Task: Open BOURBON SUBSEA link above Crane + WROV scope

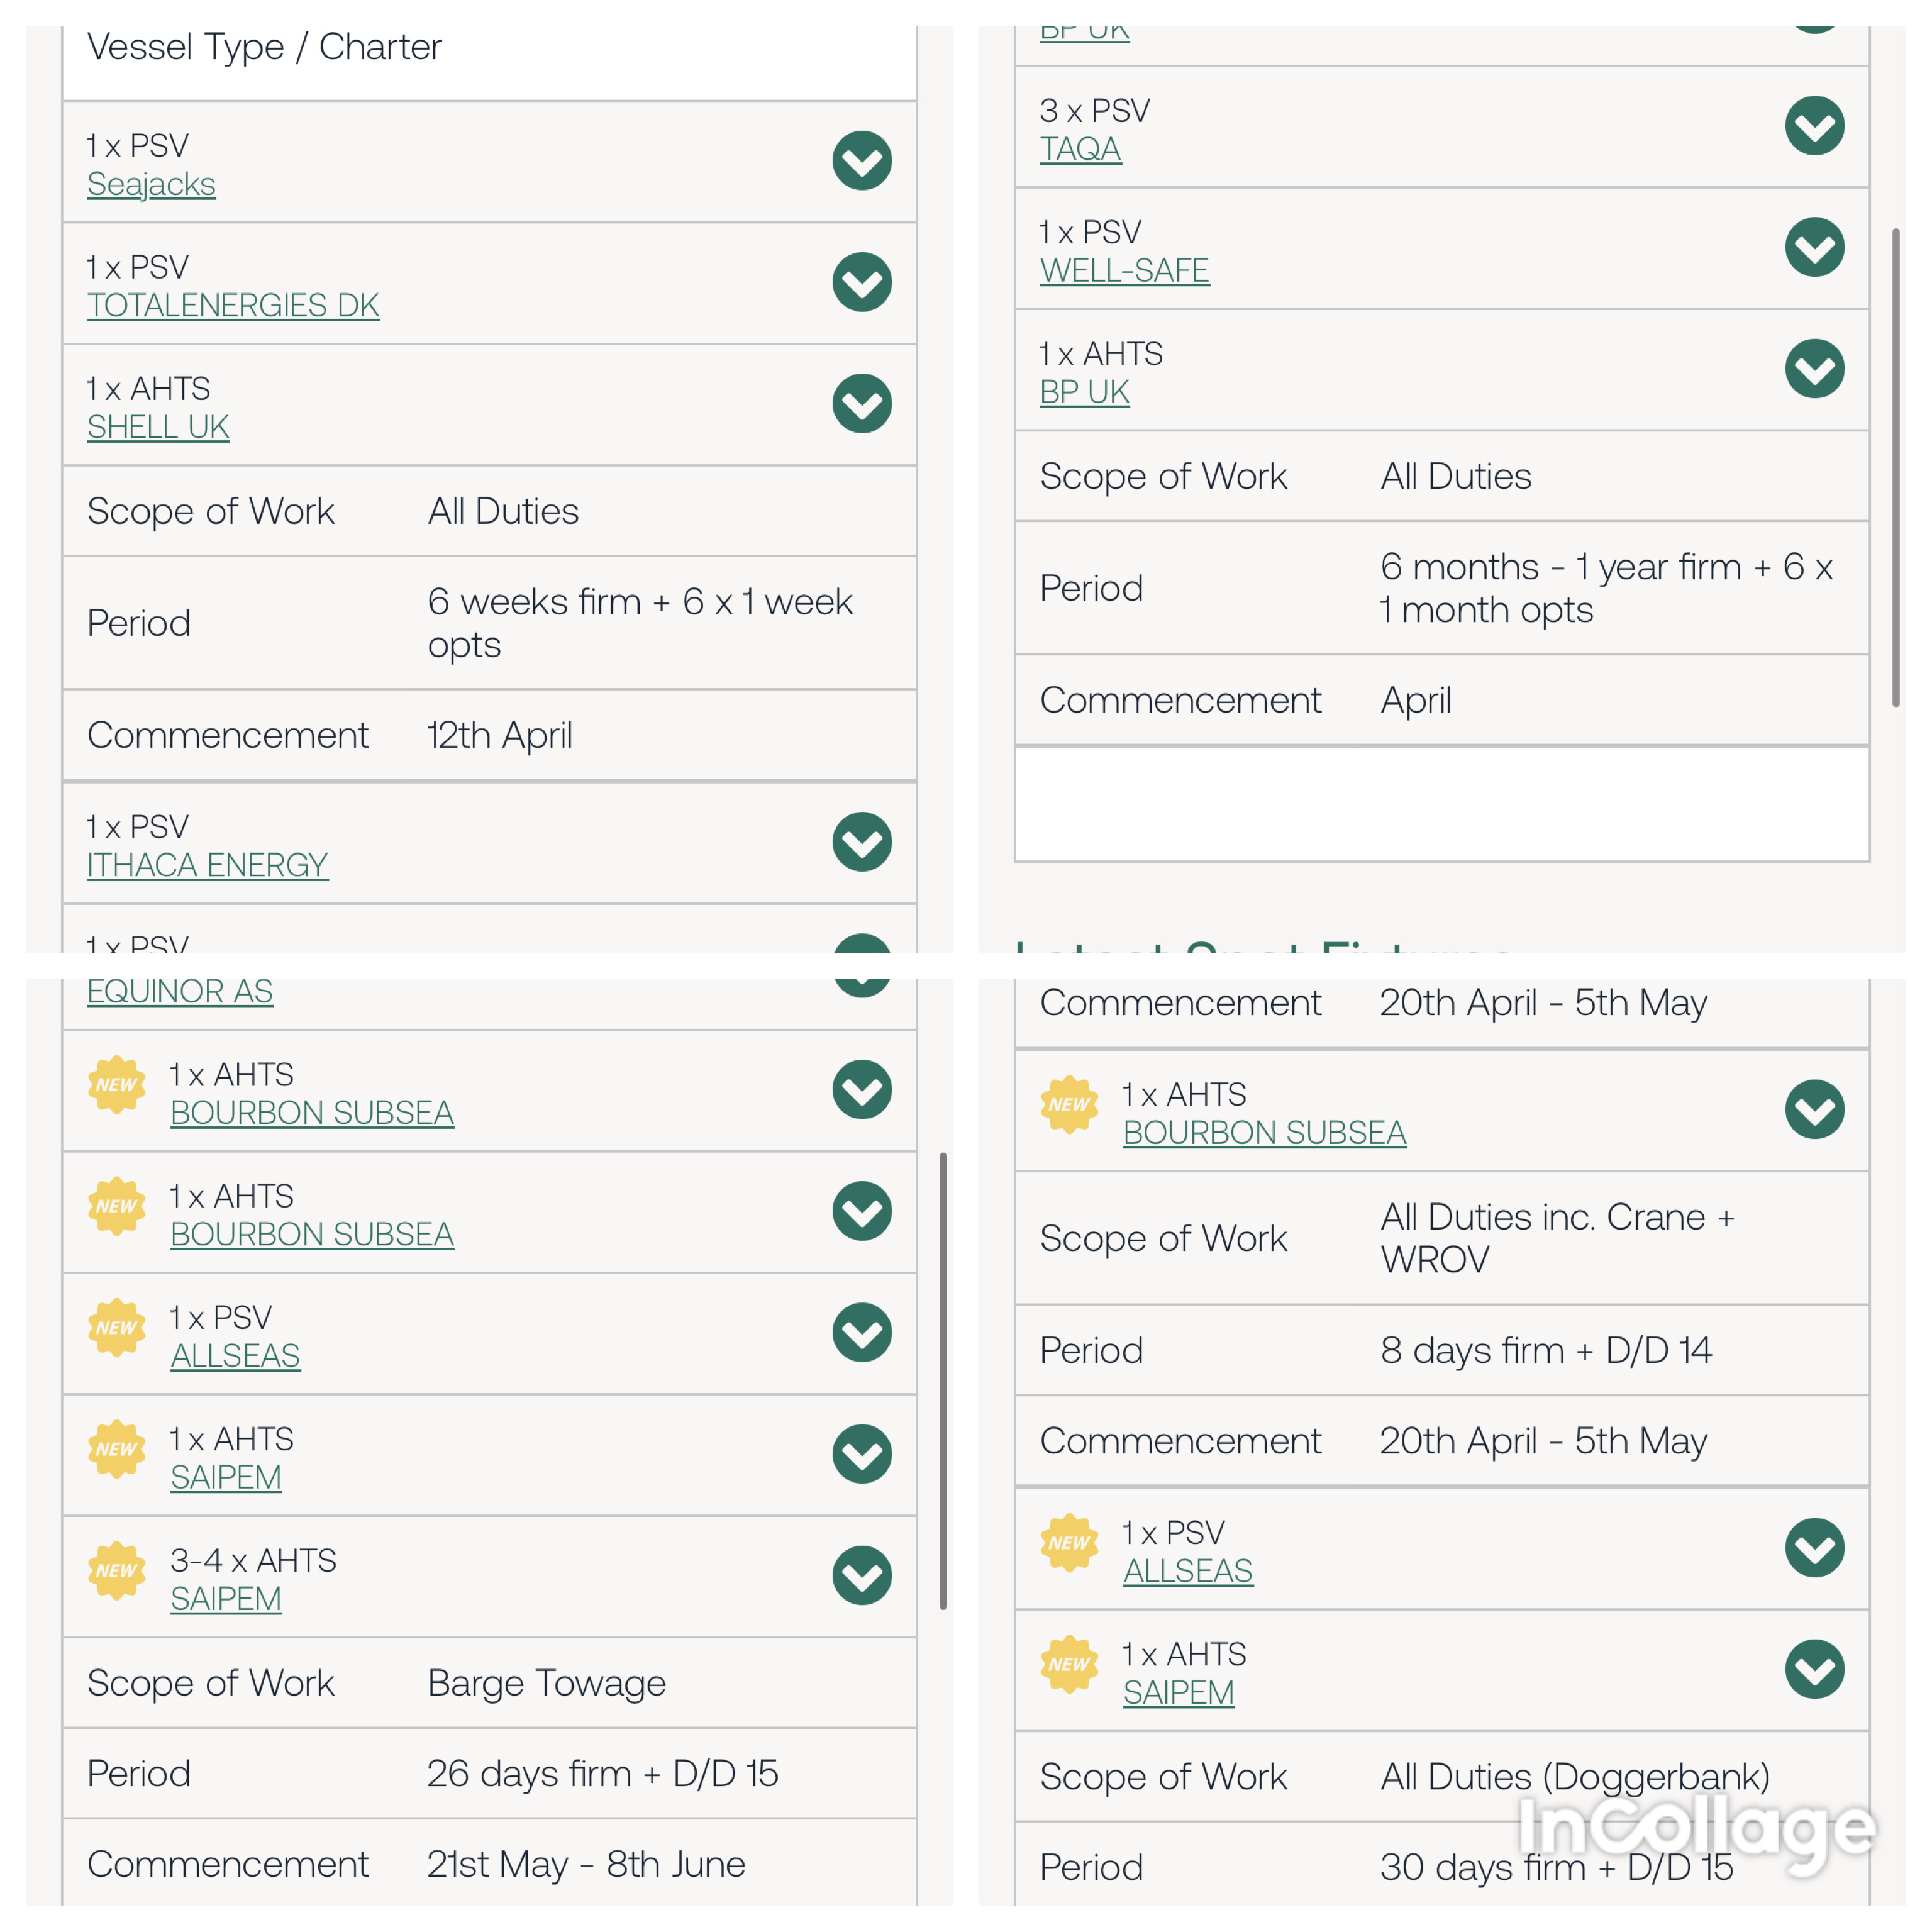Action: tap(1265, 1134)
